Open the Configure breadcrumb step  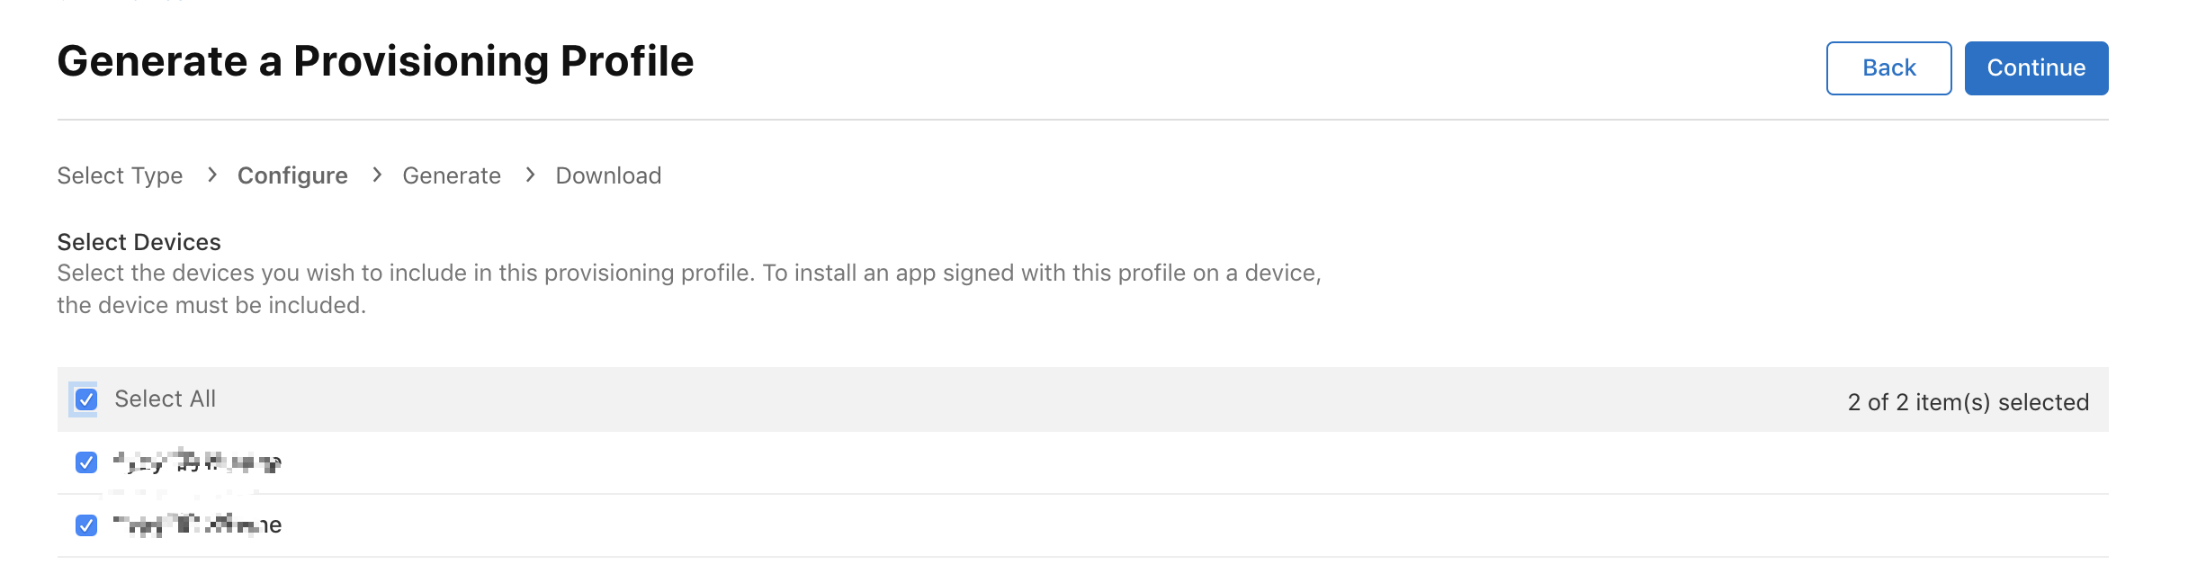coord(292,175)
